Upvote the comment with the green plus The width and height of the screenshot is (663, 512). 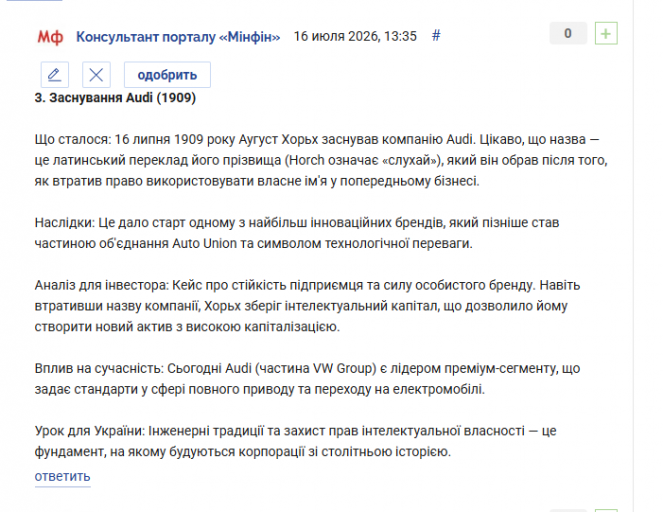(x=606, y=33)
